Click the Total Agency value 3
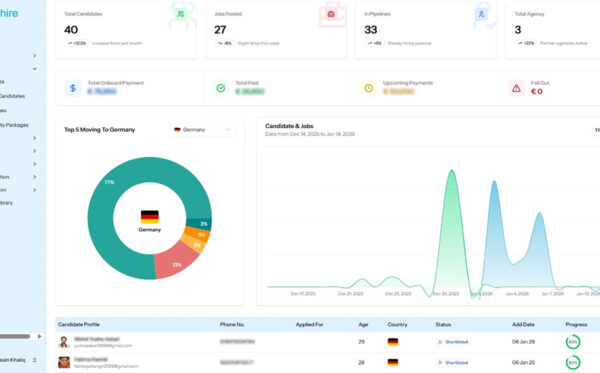 pos(518,30)
